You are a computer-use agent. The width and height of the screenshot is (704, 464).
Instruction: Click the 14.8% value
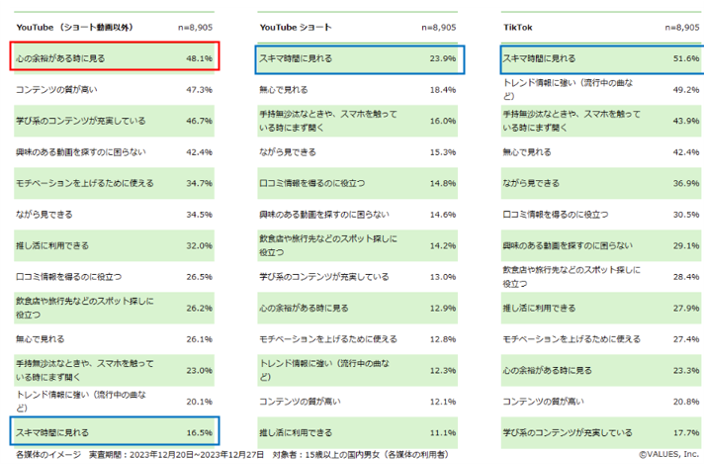coord(443,183)
